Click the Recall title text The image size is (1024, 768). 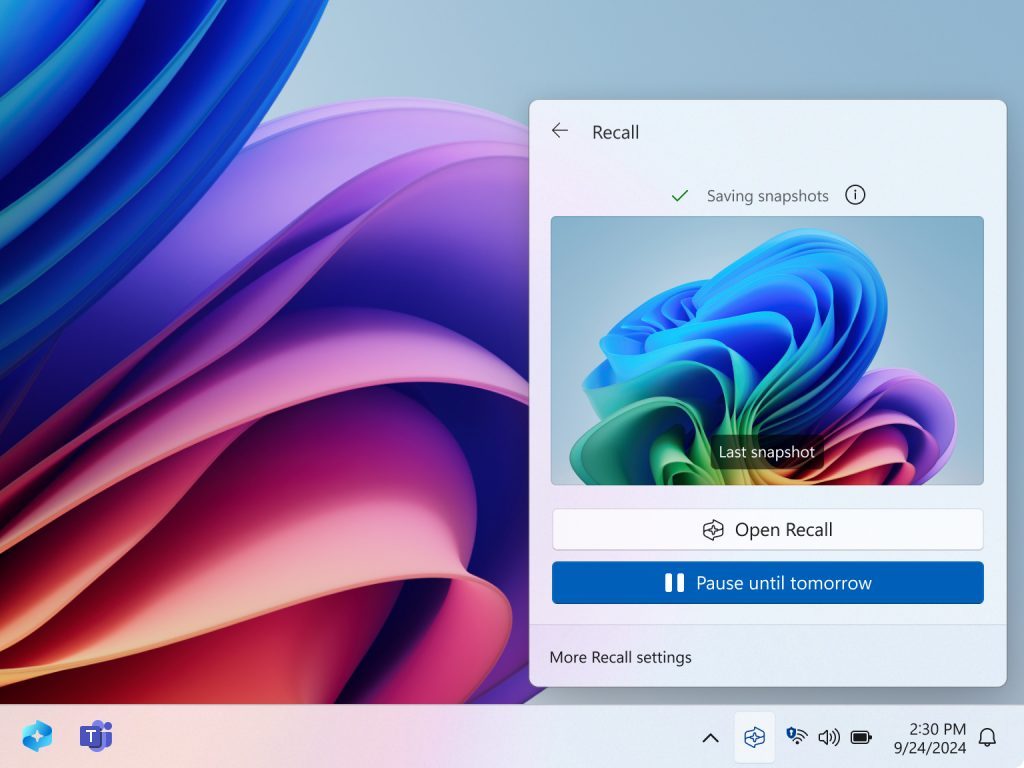tap(615, 132)
